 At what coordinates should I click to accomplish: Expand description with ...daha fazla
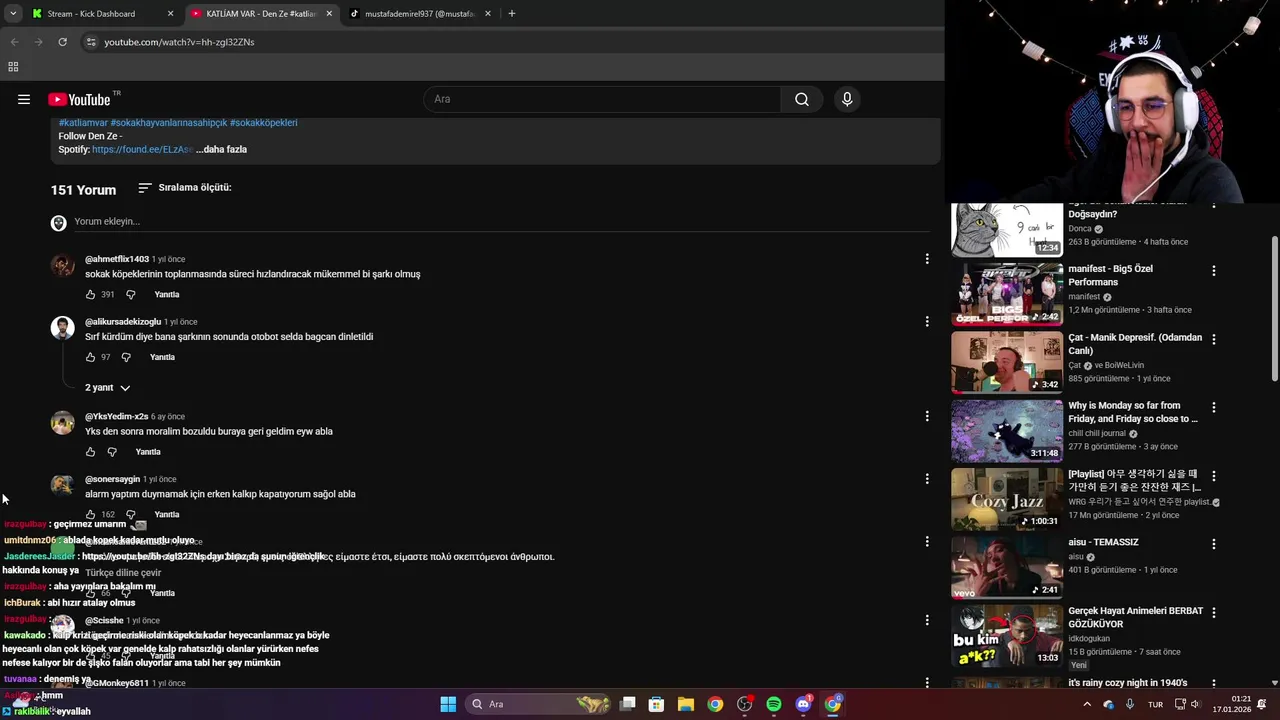(x=221, y=149)
